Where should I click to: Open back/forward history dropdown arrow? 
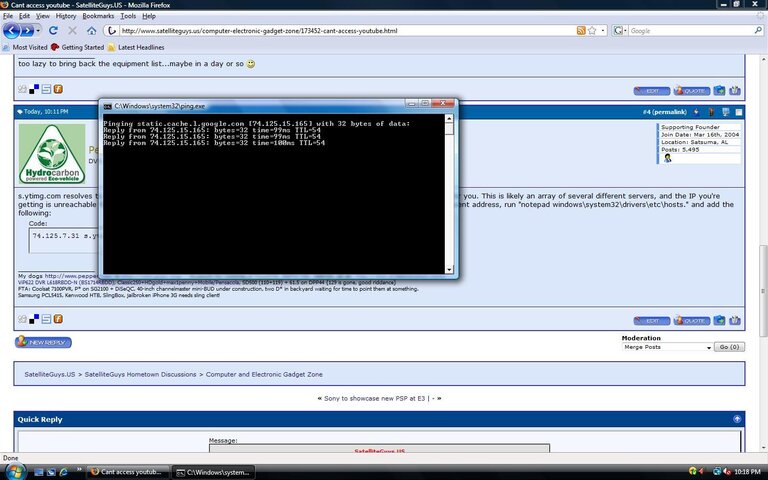(38, 30)
